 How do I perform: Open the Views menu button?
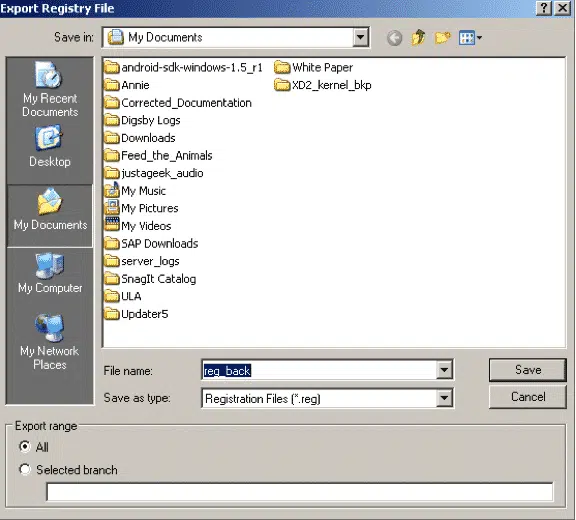[x=470, y=38]
